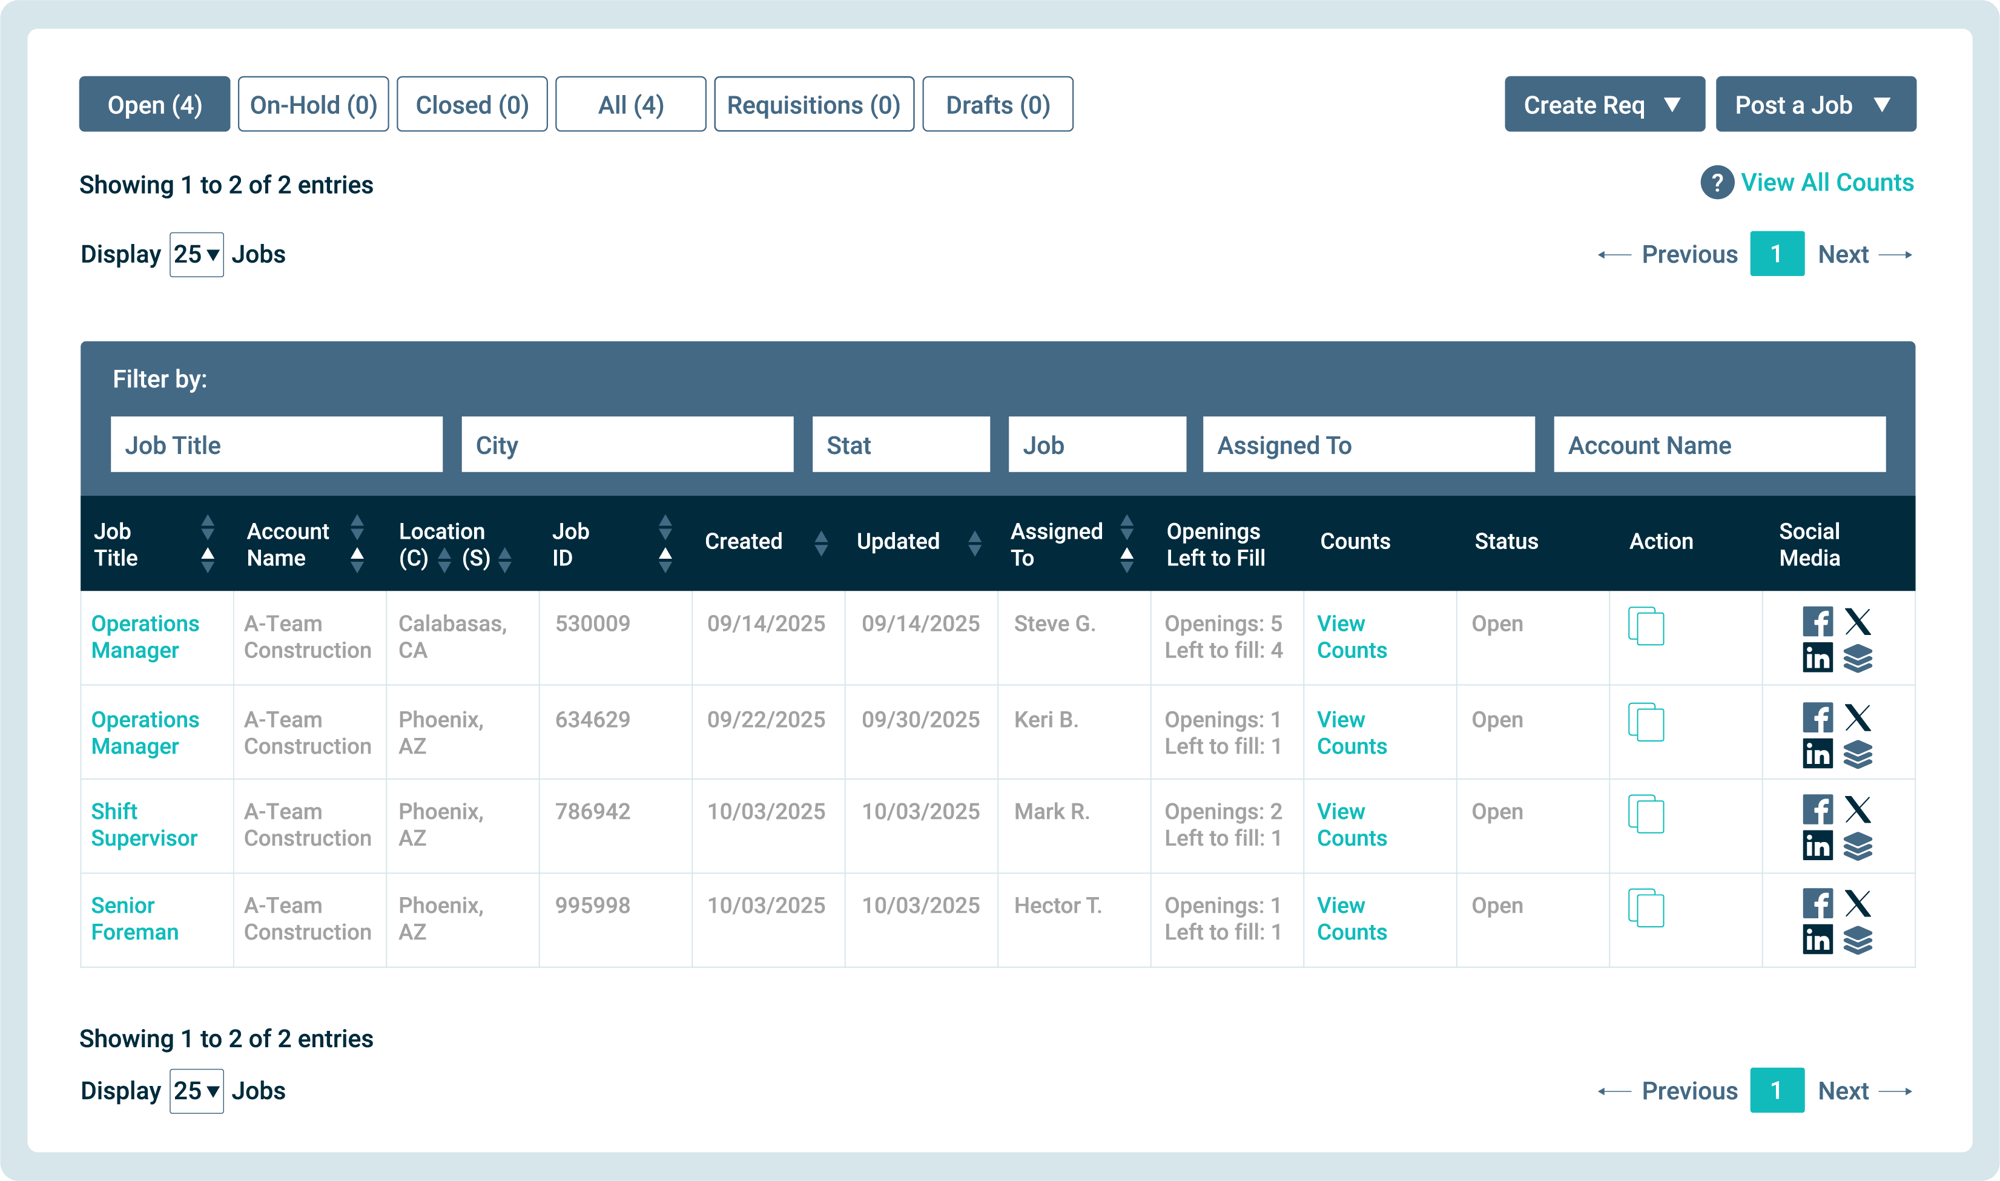View Counts for job 530009

point(1352,637)
